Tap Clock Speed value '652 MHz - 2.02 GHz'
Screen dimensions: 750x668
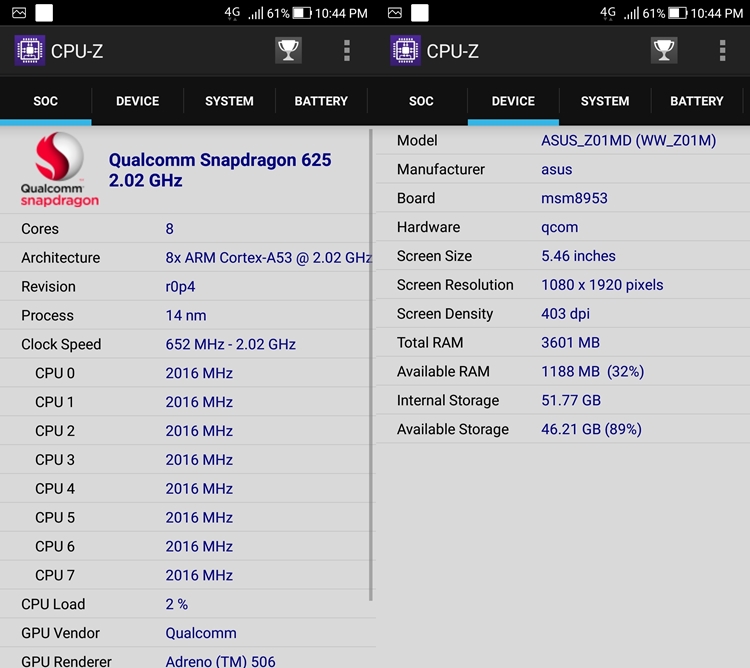coord(231,344)
